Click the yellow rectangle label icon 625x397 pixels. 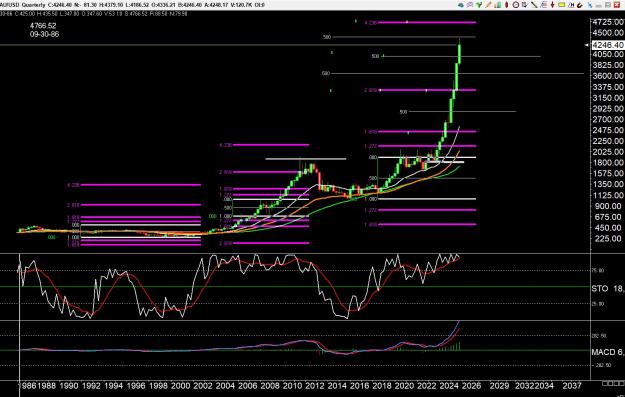point(562,5)
